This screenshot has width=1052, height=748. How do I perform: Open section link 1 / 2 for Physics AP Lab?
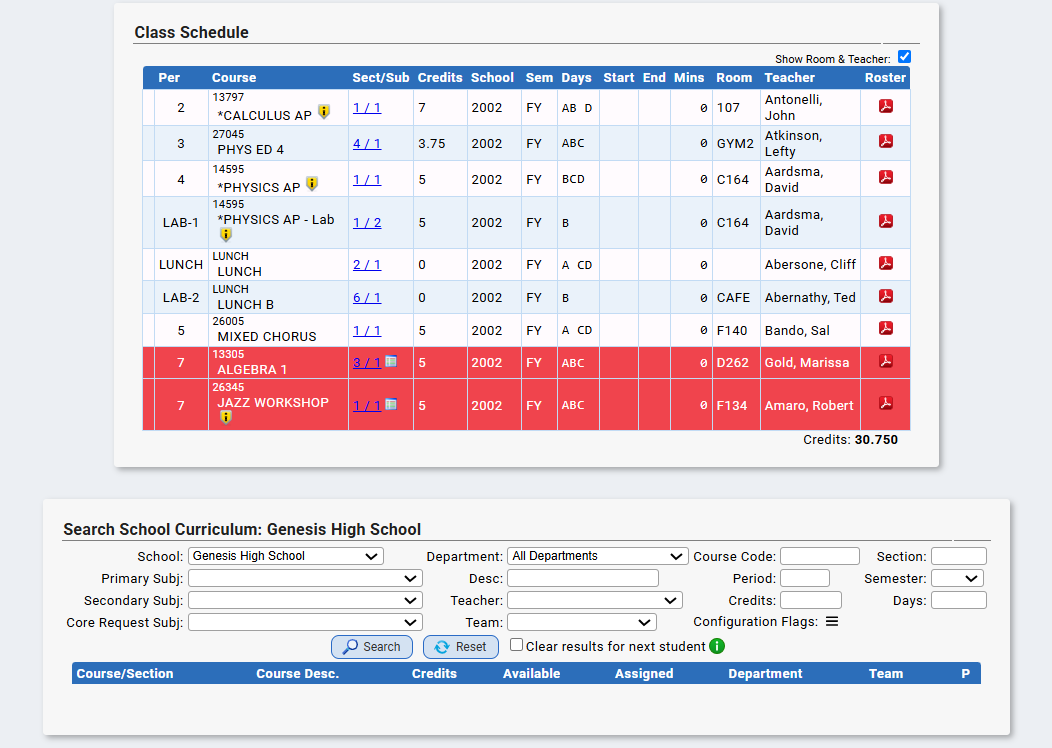click(x=367, y=223)
